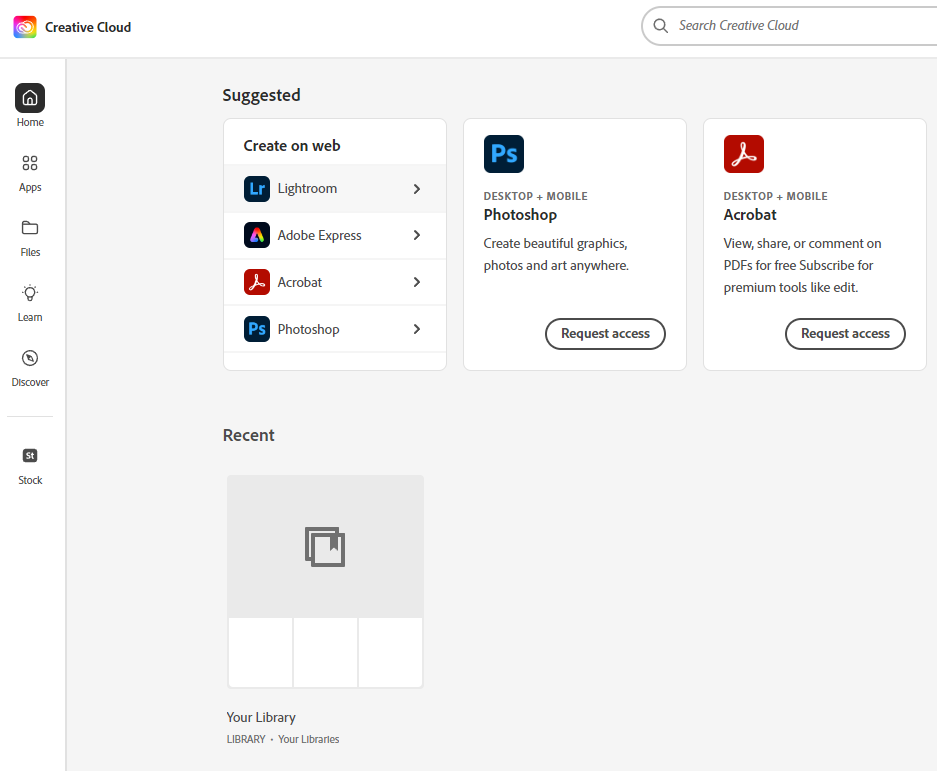The width and height of the screenshot is (937, 771).
Task: Select Lightroom in Create on web list
Action: pyautogui.click(x=307, y=189)
